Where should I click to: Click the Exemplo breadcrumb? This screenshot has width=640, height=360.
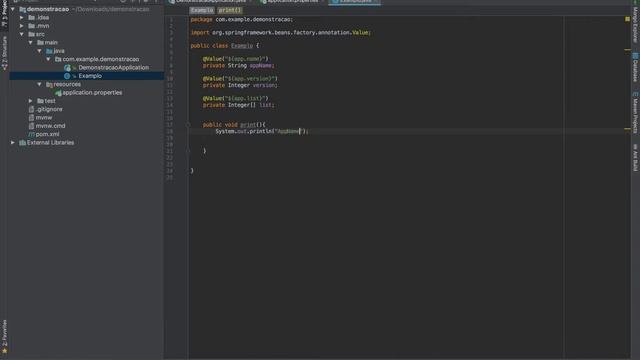click(x=202, y=10)
